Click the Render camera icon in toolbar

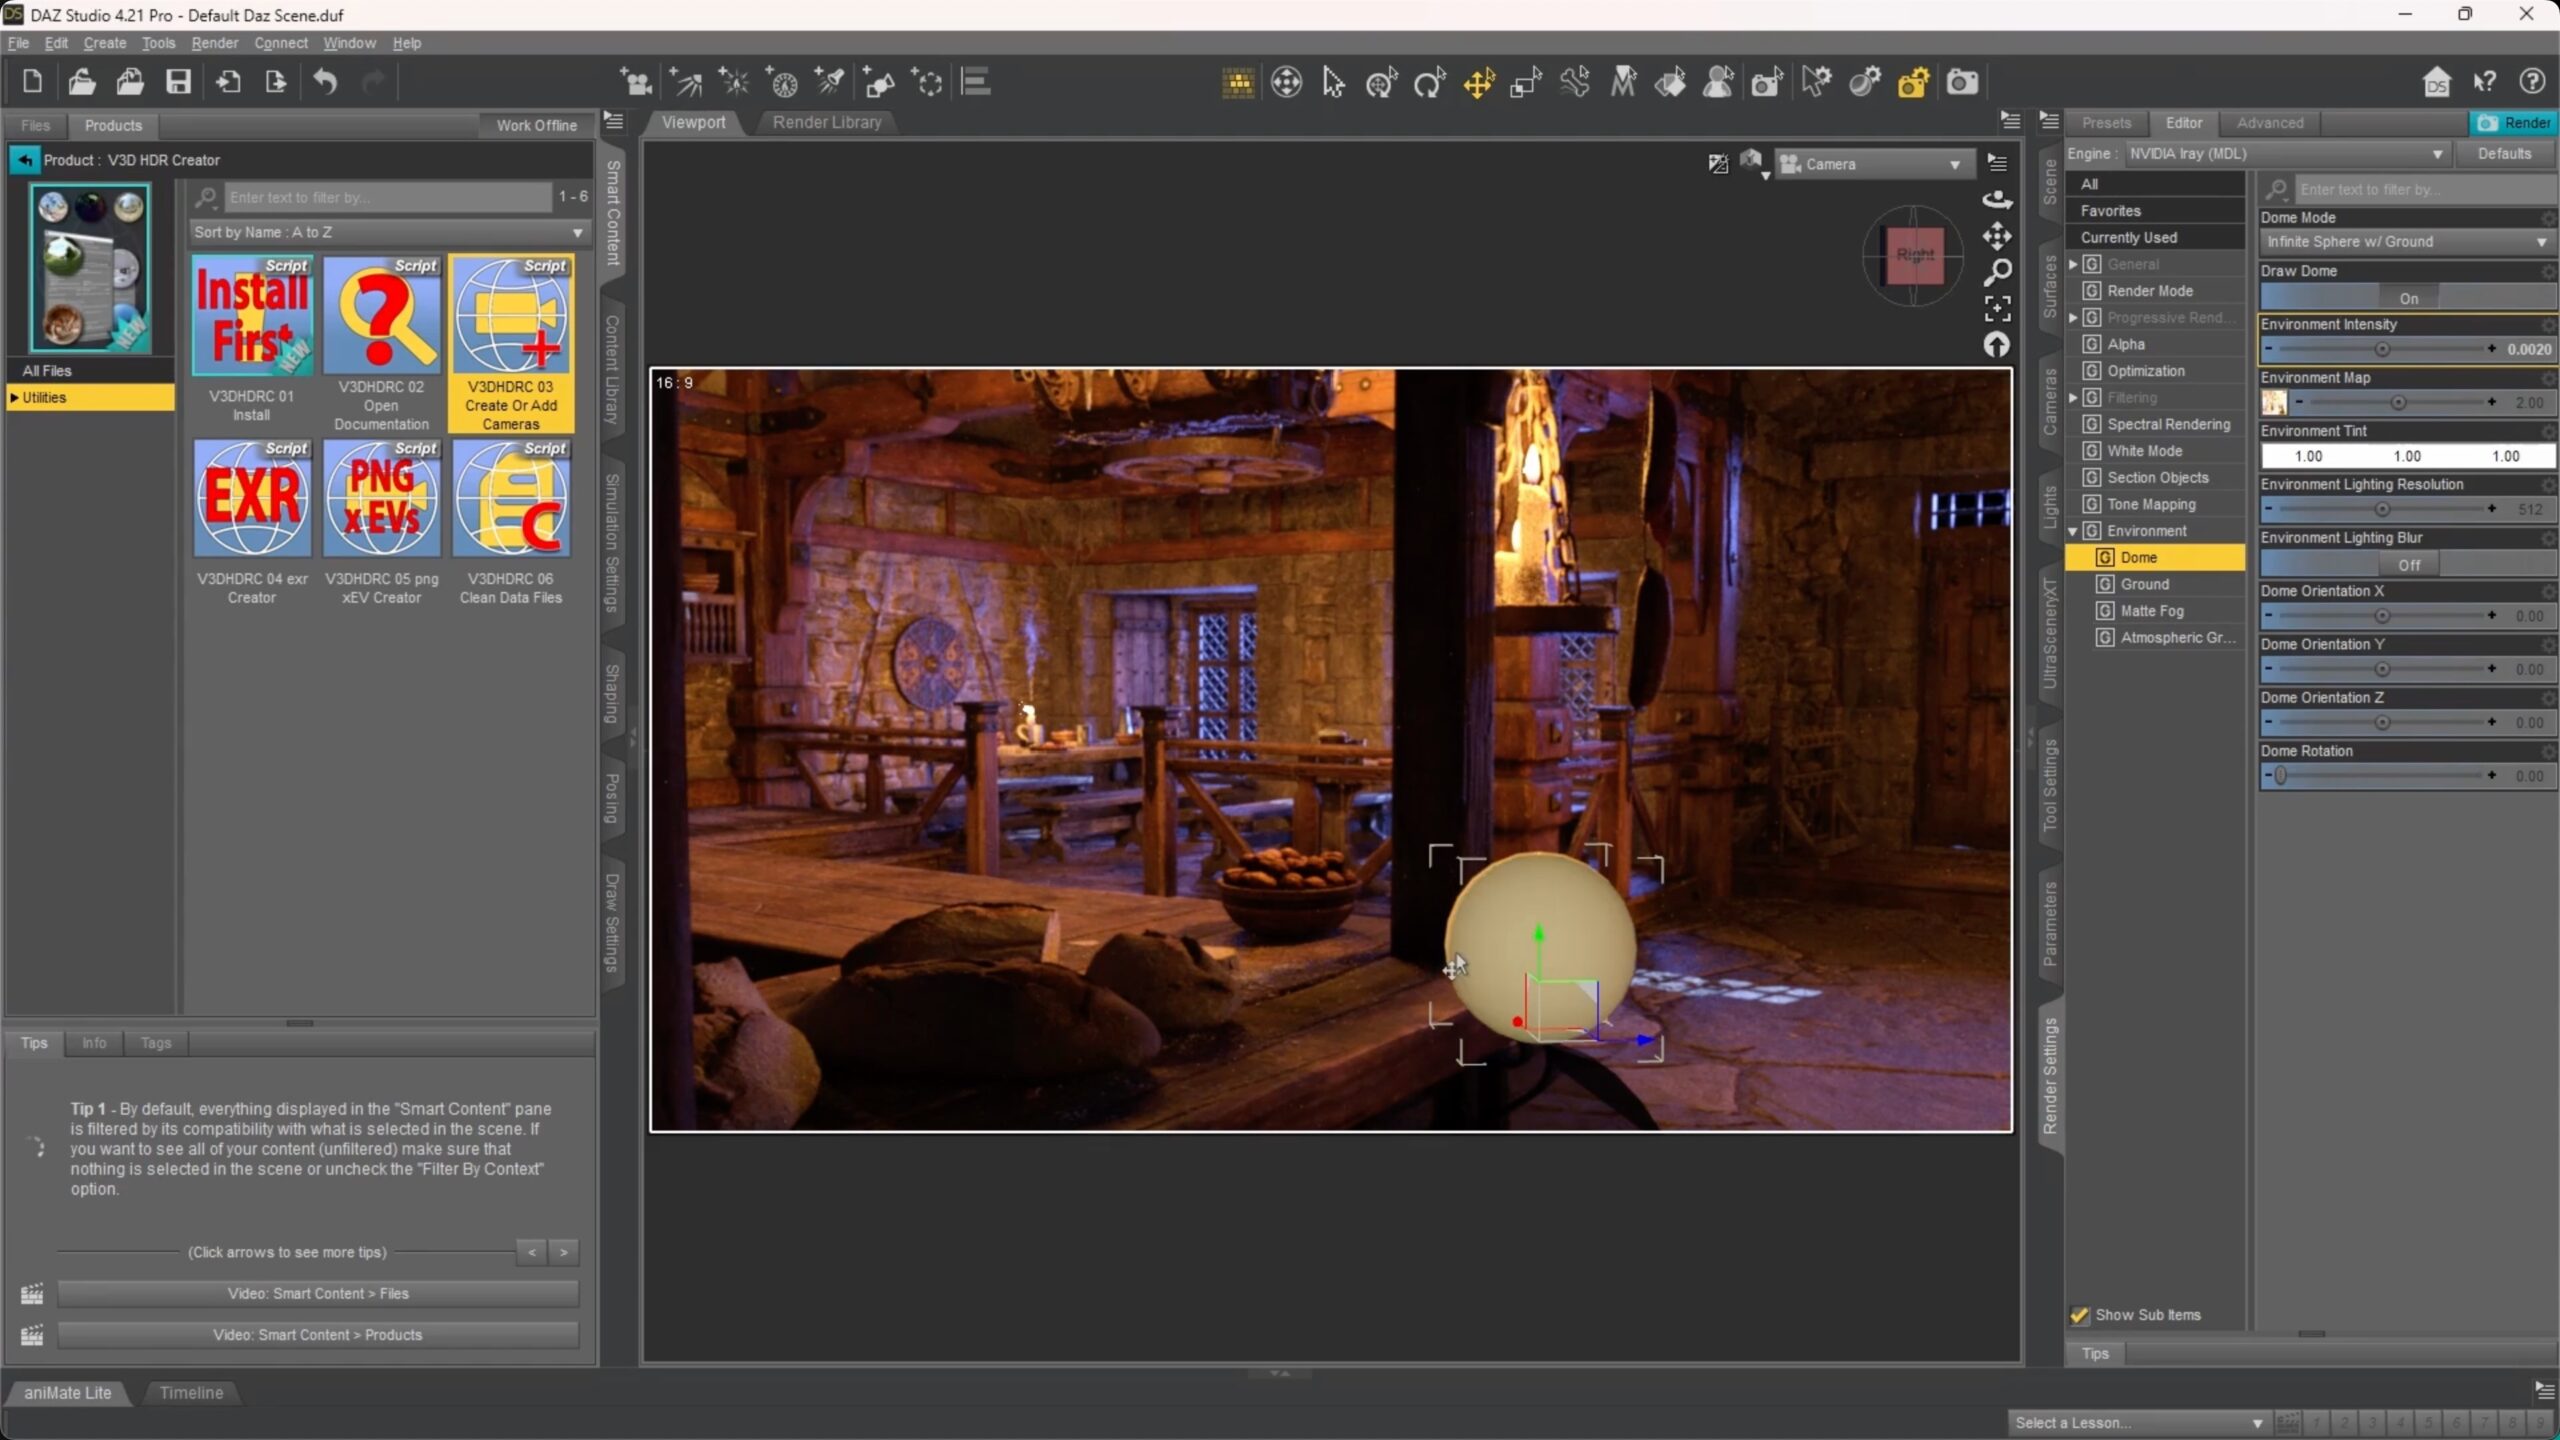click(x=1962, y=82)
